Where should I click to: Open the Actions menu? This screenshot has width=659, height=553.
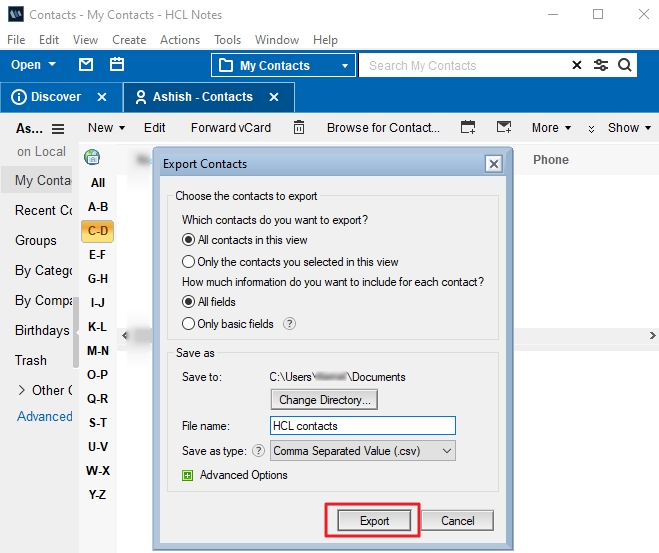[x=180, y=40]
